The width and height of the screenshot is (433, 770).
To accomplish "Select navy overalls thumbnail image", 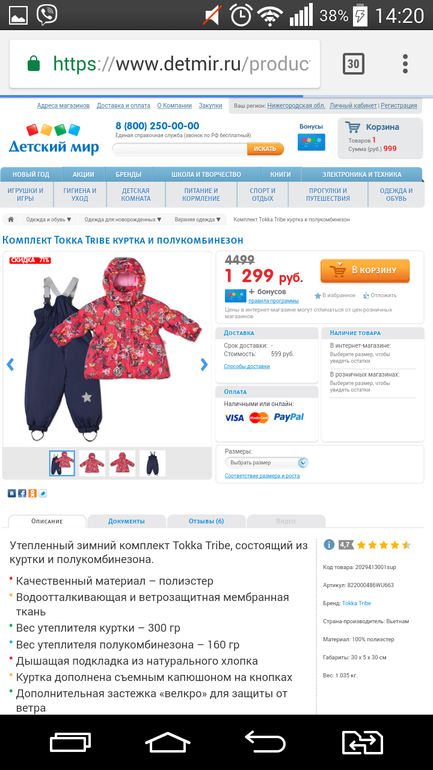I will 152,463.
